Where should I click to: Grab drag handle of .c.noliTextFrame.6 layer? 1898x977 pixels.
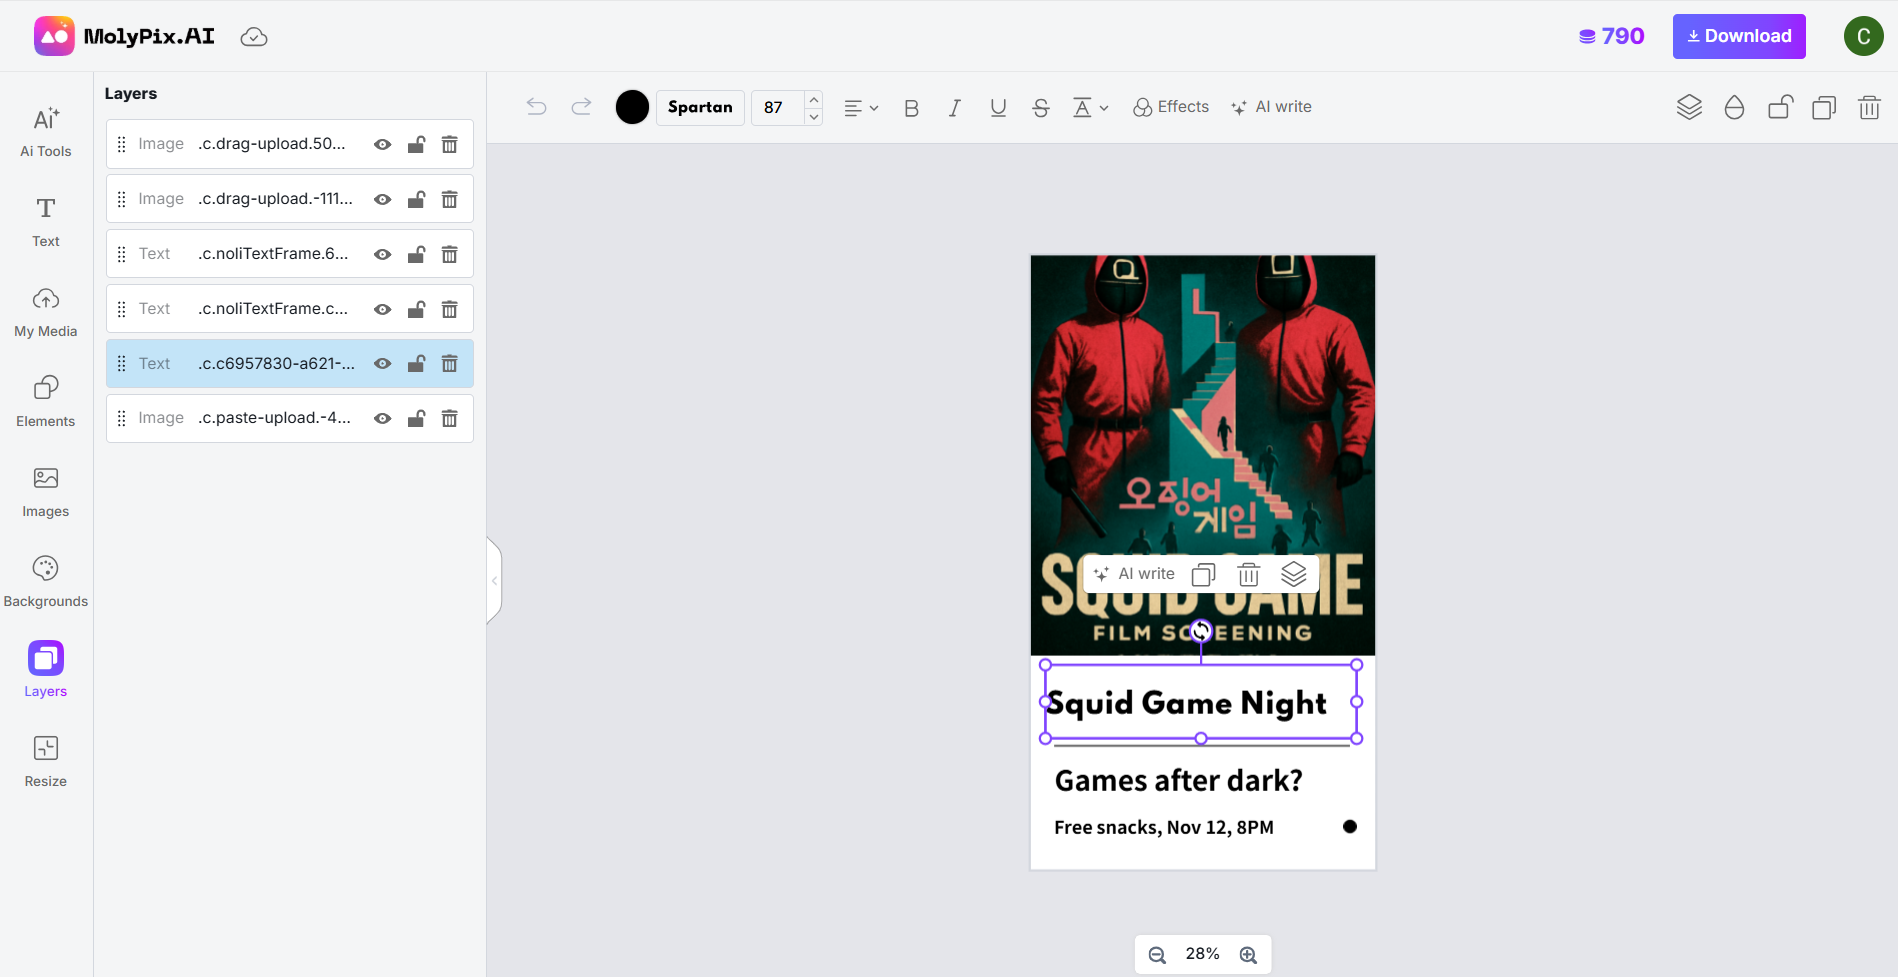click(x=122, y=254)
